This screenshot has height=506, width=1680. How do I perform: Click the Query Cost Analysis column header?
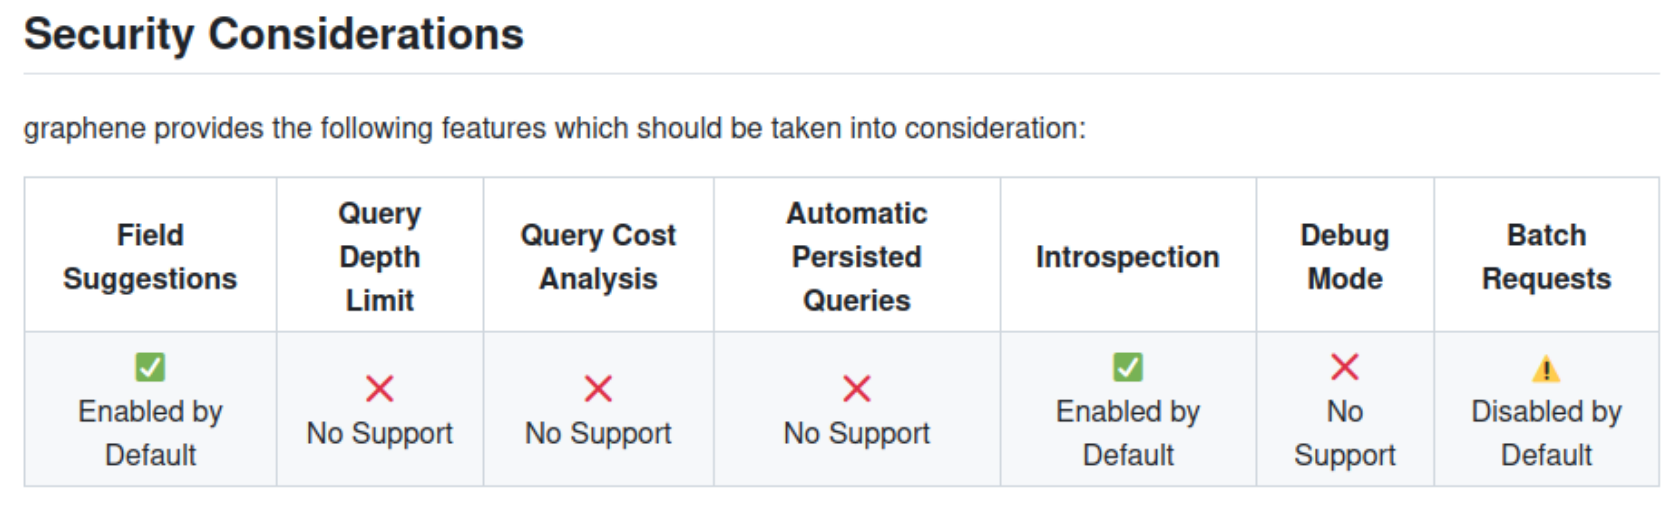pyautogui.click(x=598, y=257)
